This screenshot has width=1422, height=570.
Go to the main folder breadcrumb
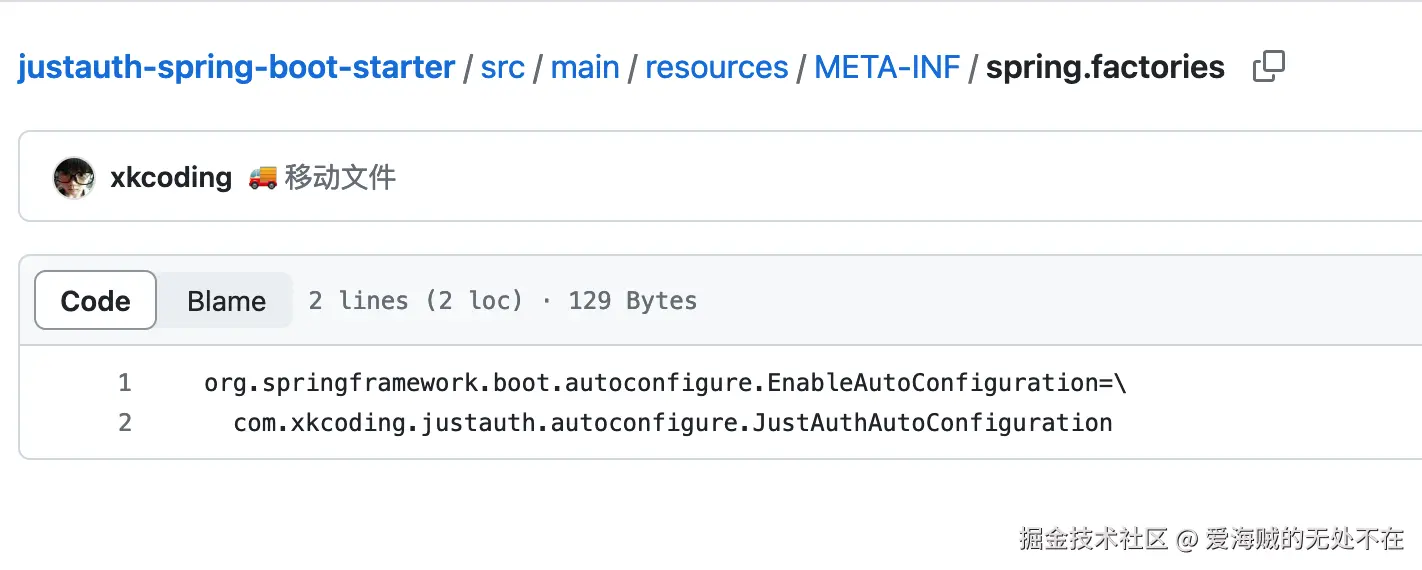585,68
